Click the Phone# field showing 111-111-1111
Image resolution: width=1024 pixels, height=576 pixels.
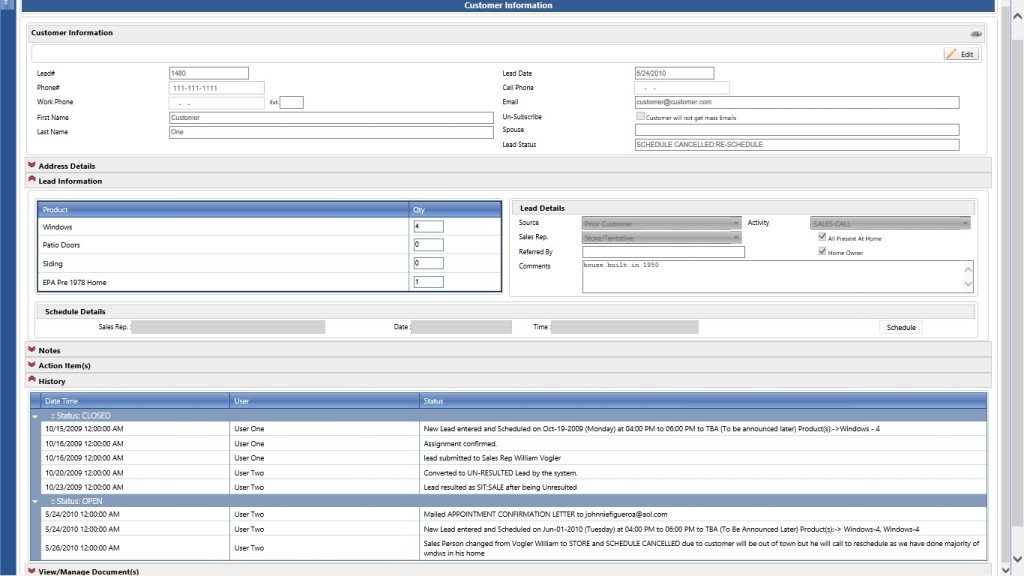(216, 88)
